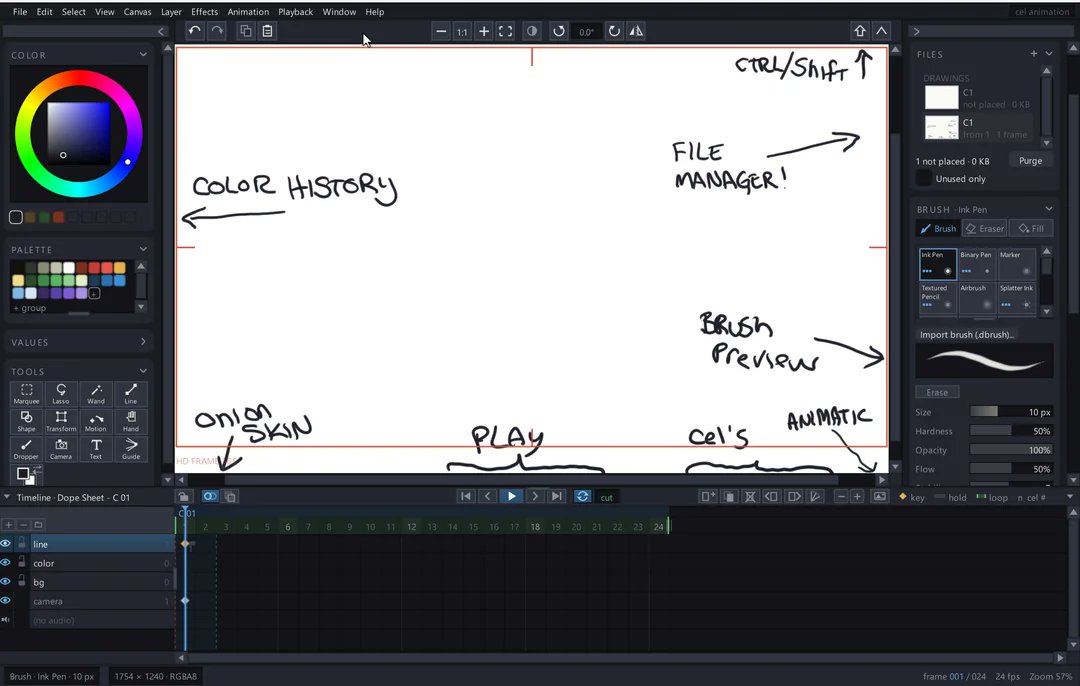Toggle the high-contrast canvas view icon

[x=532, y=31]
